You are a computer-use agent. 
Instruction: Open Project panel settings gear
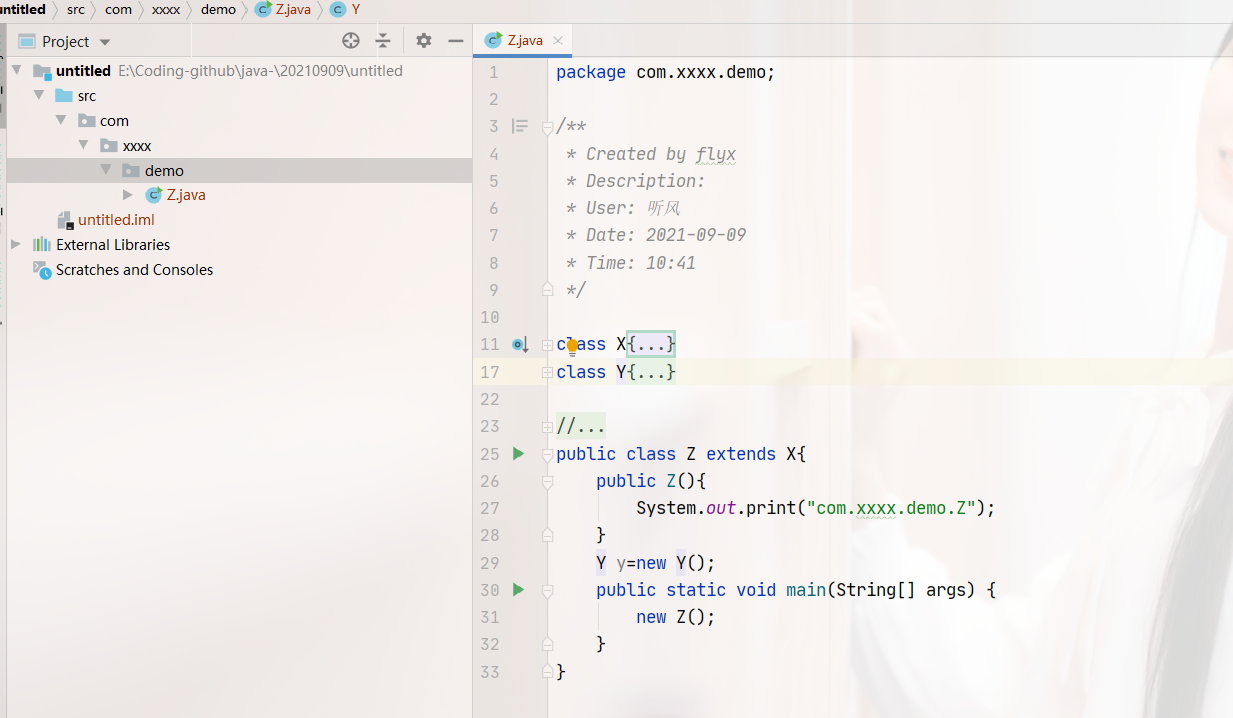[424, 41]
